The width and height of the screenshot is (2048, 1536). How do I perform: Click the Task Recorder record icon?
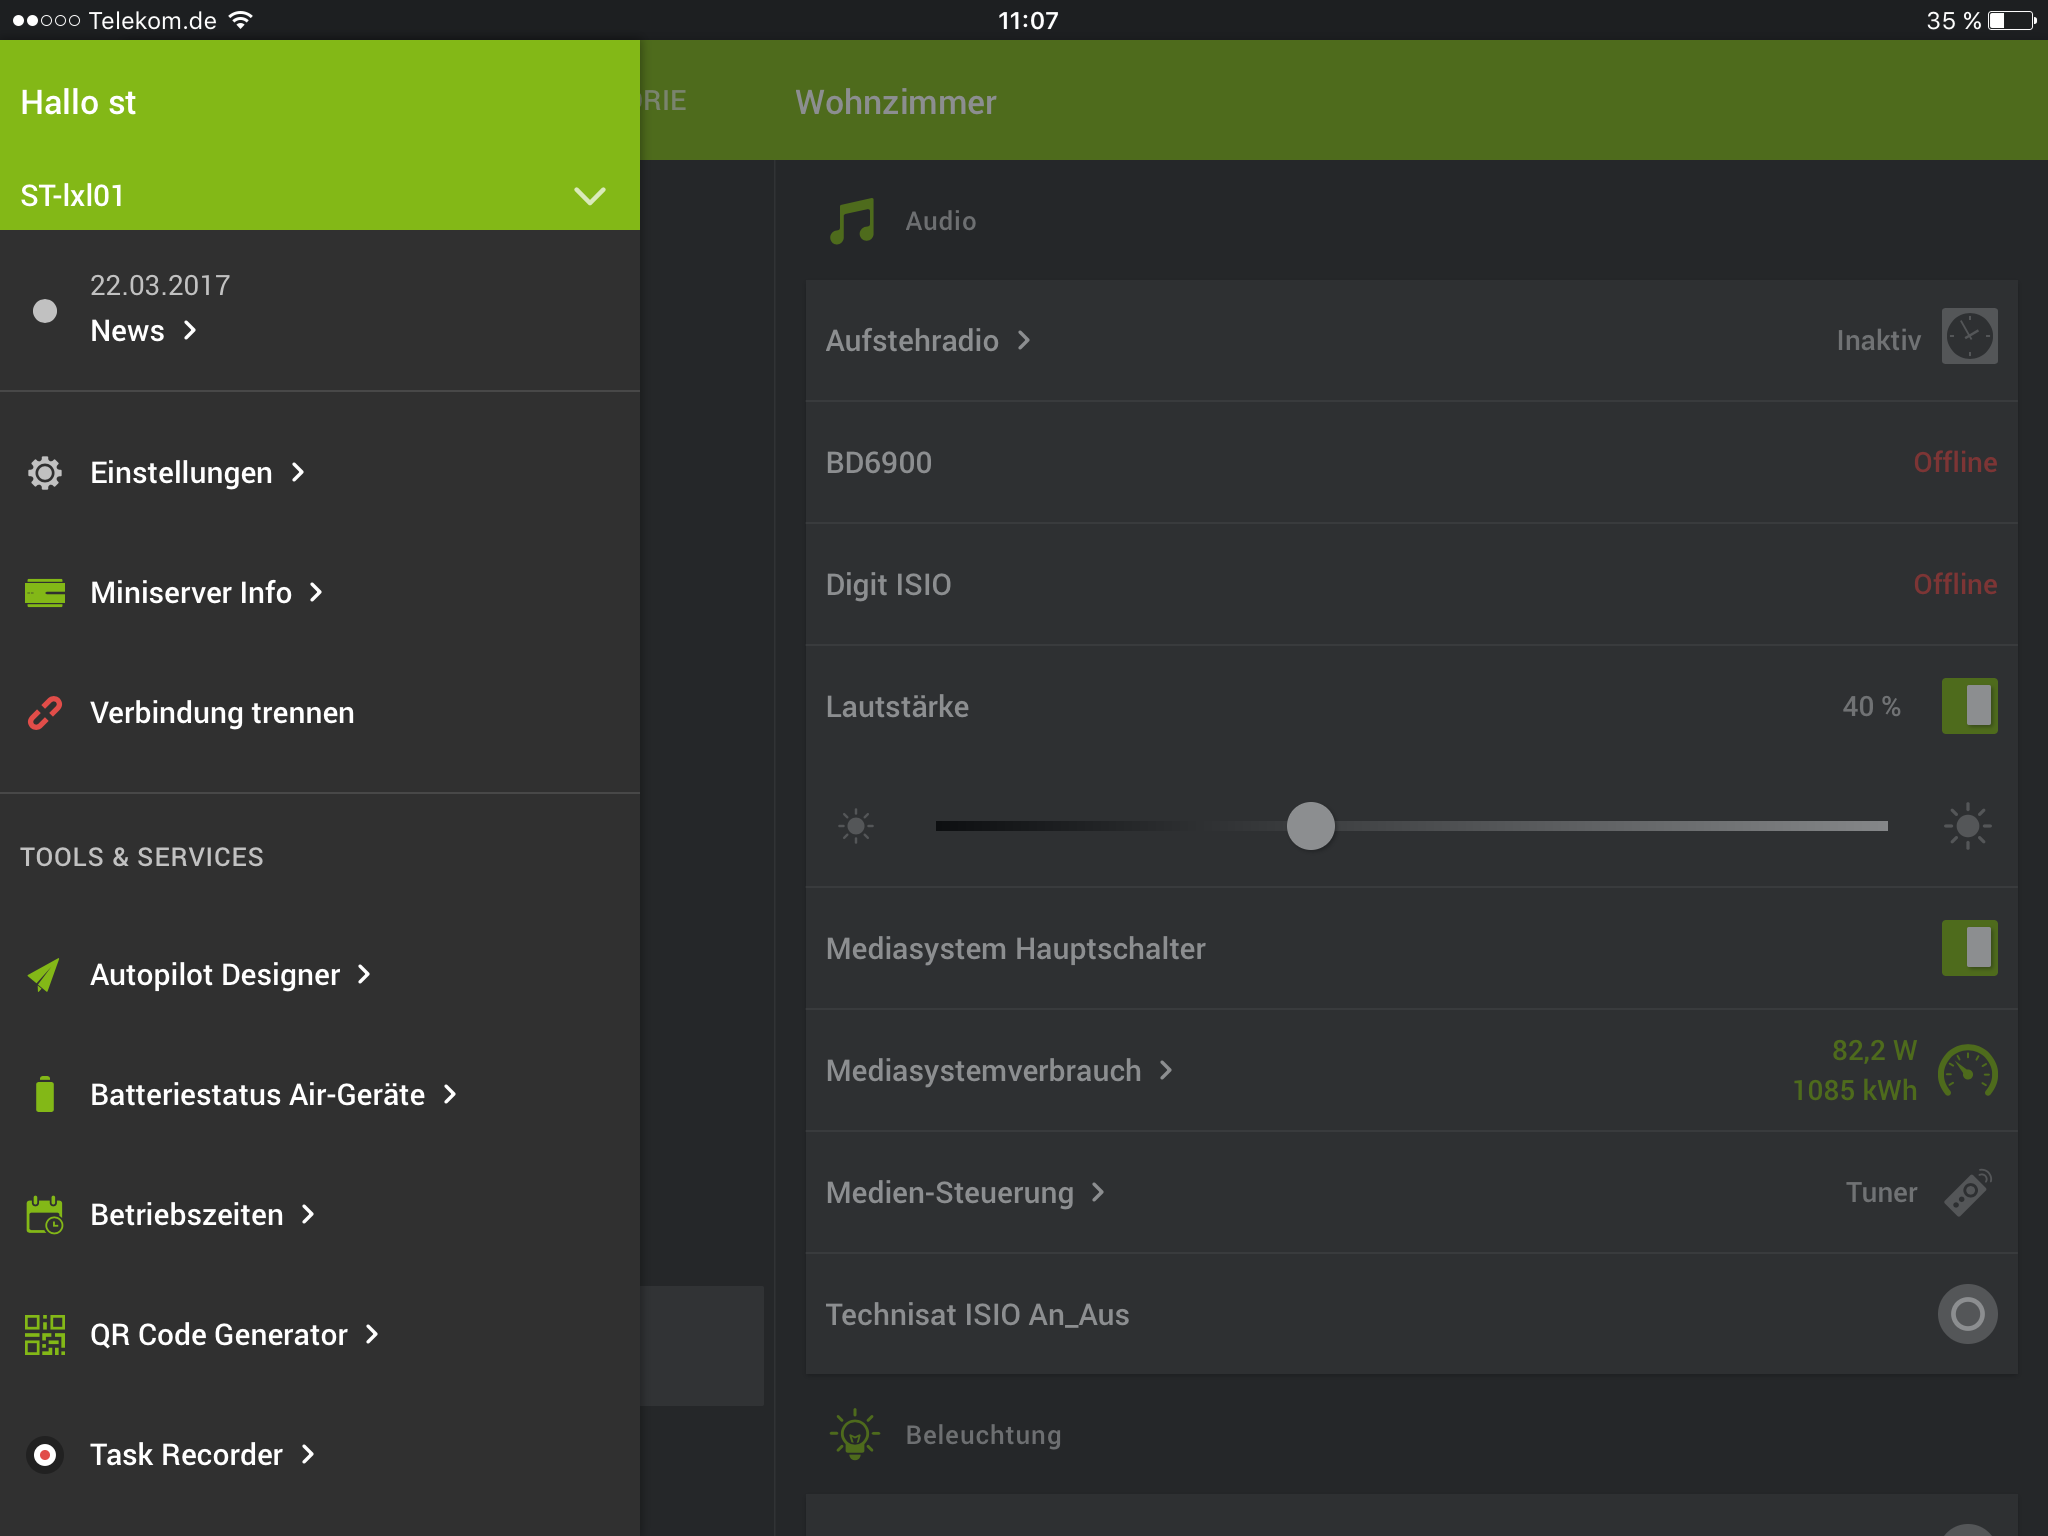45,1455
